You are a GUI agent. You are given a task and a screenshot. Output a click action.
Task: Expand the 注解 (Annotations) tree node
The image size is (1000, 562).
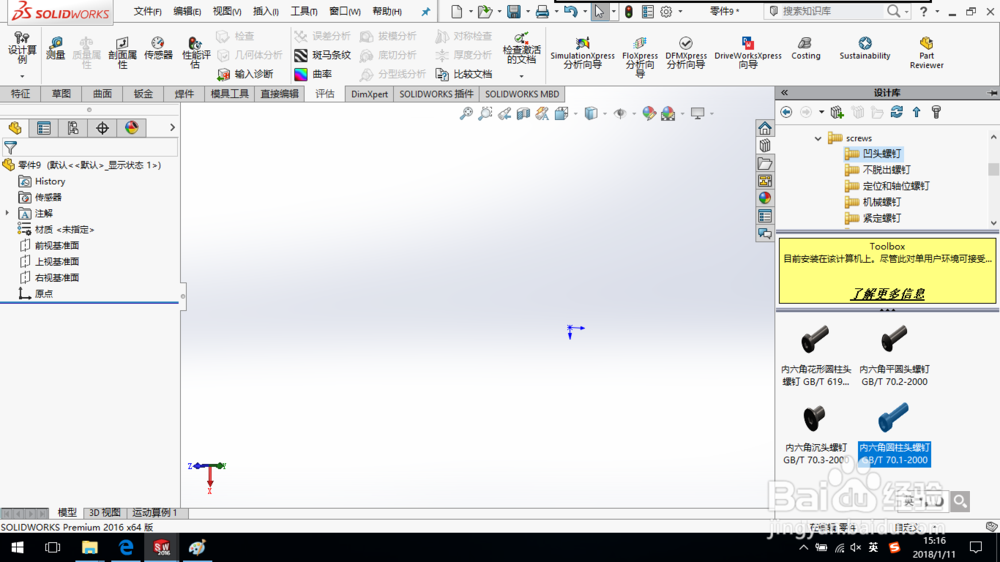click(x=8, y=213)
